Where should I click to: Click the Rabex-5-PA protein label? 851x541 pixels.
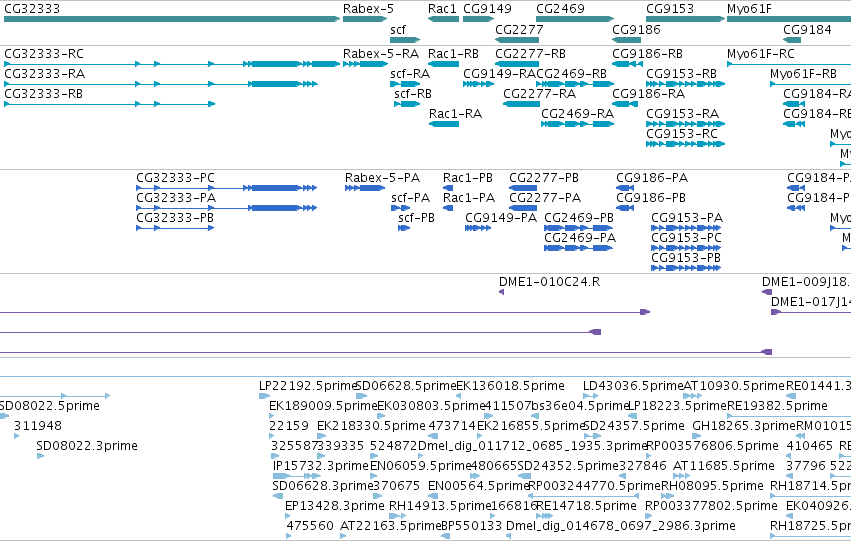coord(383,178)
